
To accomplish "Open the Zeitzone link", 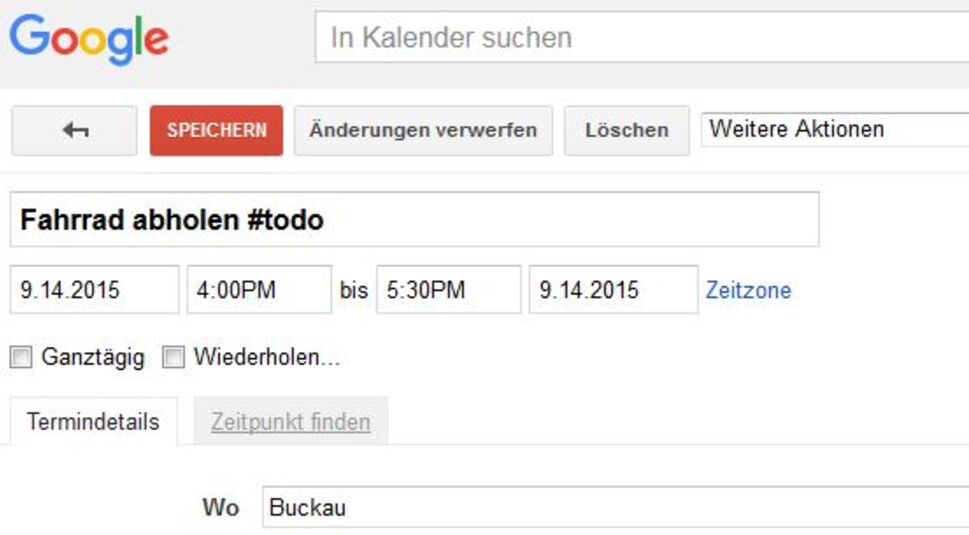I will [x=748, y=291].
